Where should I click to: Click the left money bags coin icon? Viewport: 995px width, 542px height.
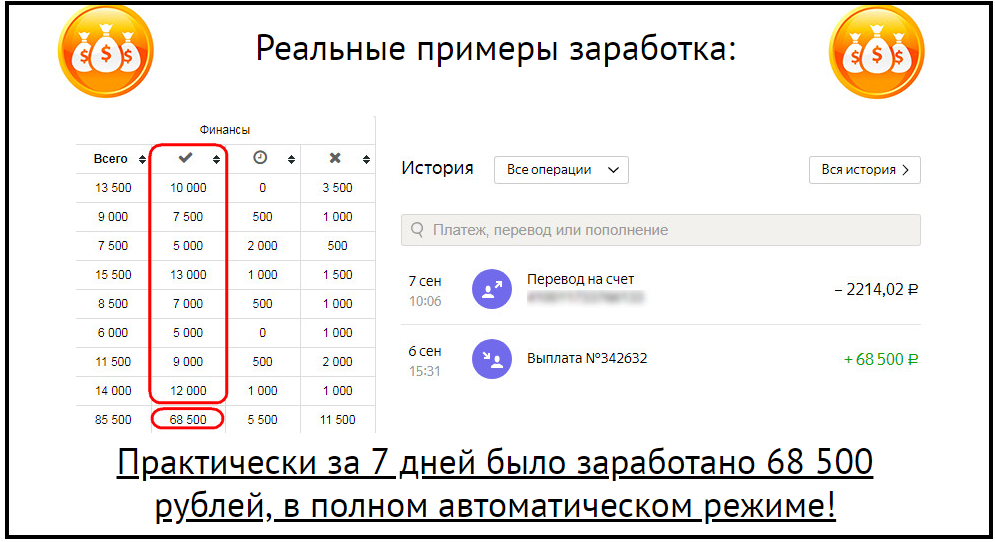106,52
